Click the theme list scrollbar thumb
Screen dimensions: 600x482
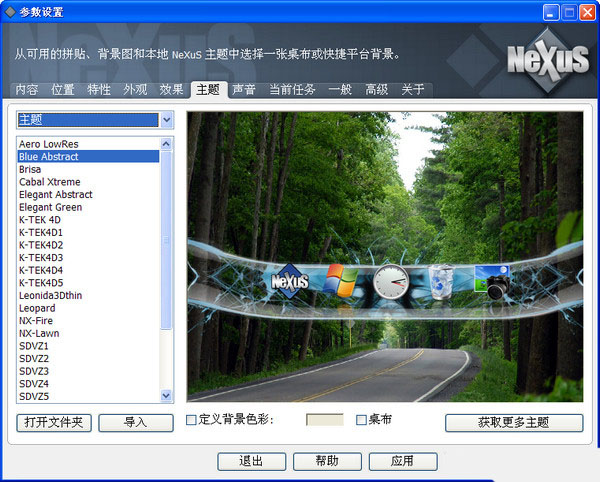point(166,239)
